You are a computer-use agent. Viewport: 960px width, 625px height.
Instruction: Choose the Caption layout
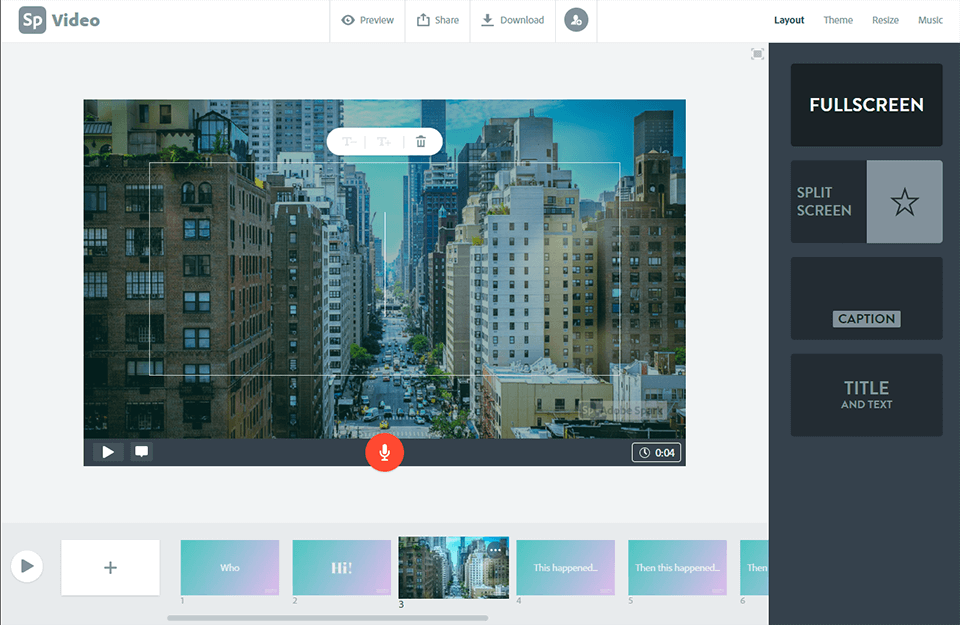(x=866, y=298)
